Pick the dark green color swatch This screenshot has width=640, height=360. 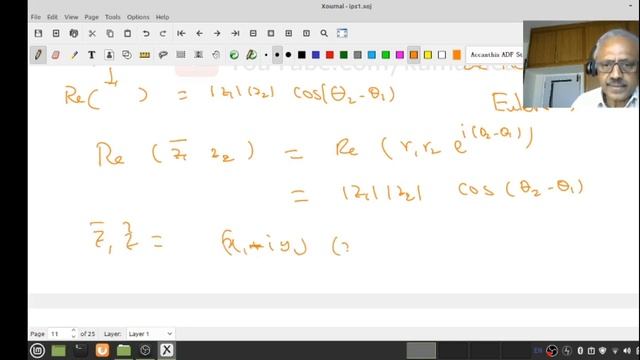point(344,55)
